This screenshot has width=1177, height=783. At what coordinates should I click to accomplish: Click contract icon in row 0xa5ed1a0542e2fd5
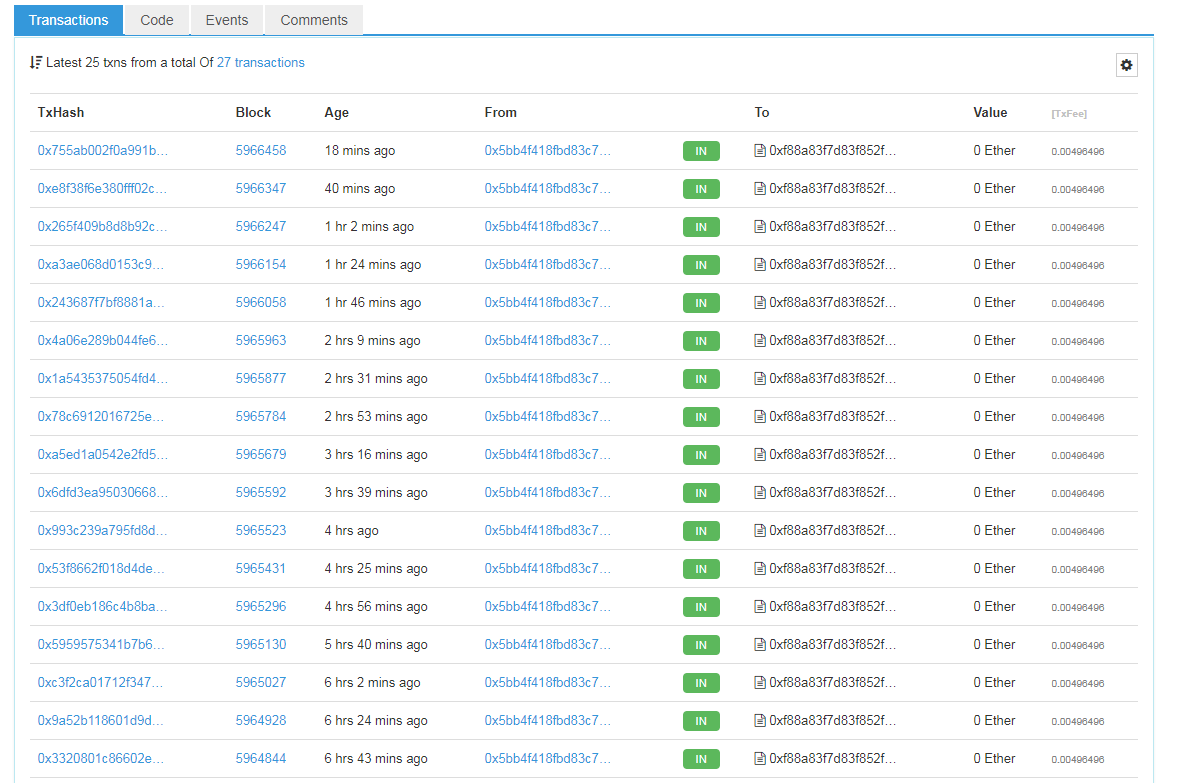click(x=760, y=454)
